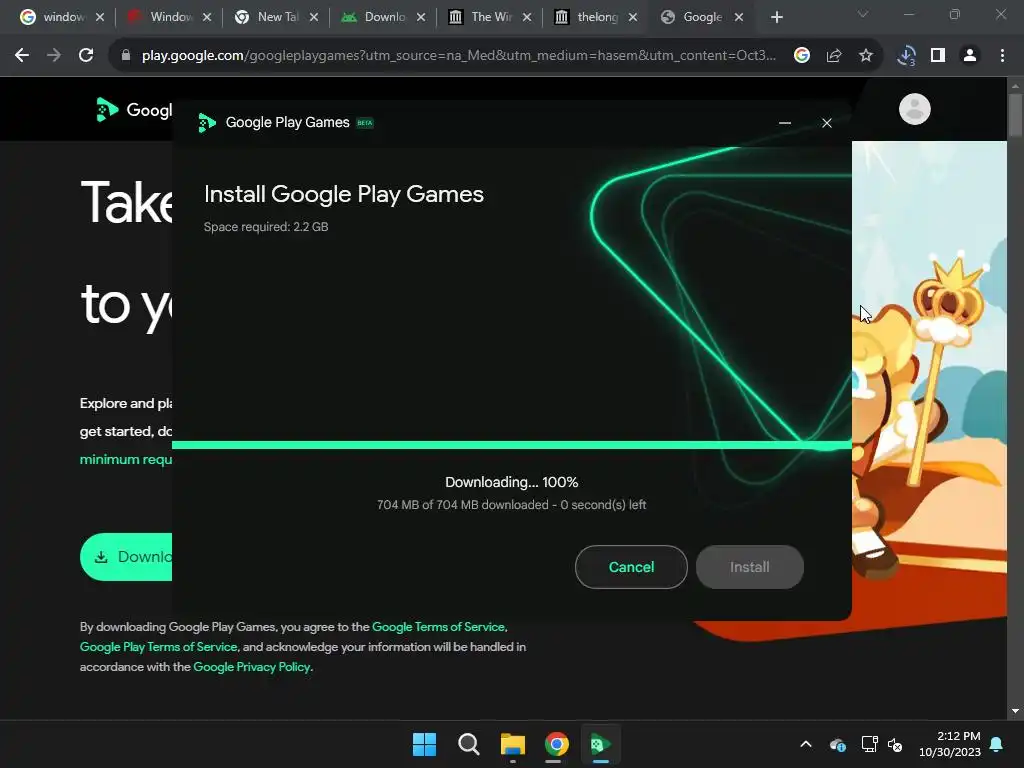This screenshot has height=768, width=1024.
Task: Open the notifications bell icon
Action: pyautogui.click(x=997, y=744)
